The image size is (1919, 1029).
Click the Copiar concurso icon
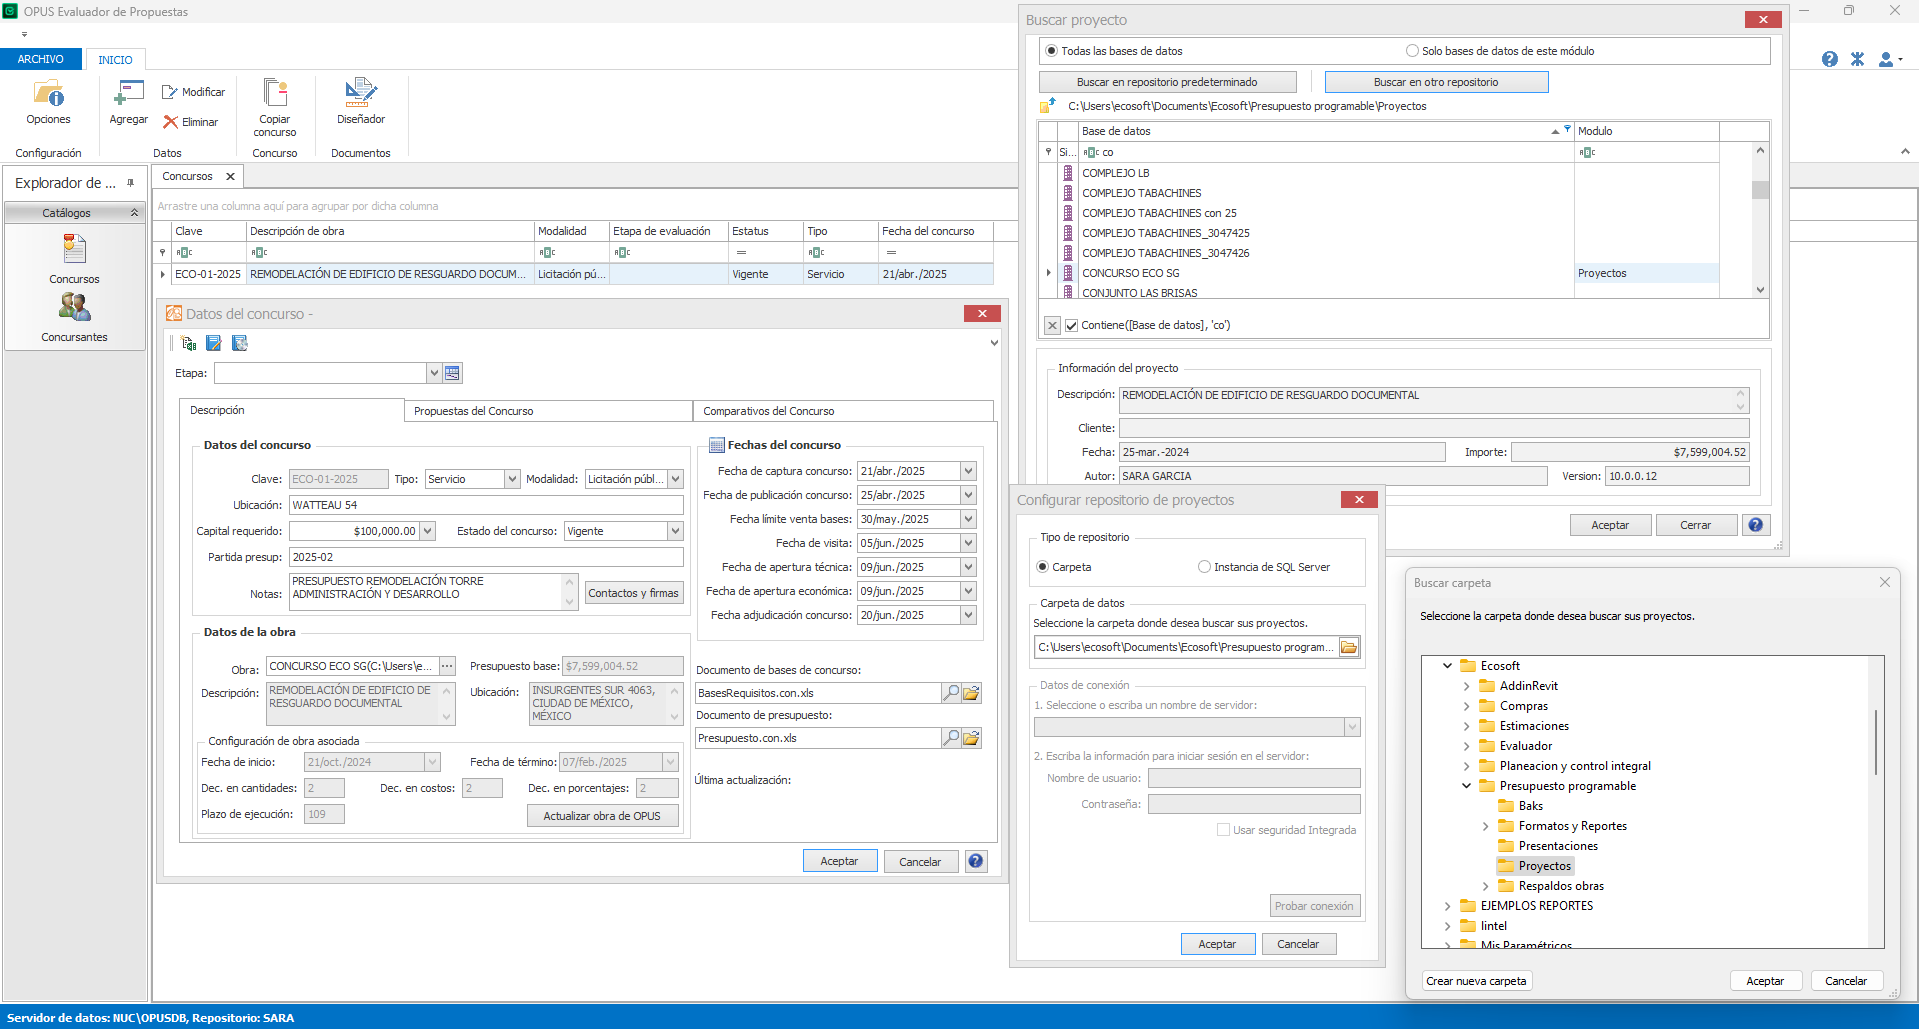click(275, 92)
